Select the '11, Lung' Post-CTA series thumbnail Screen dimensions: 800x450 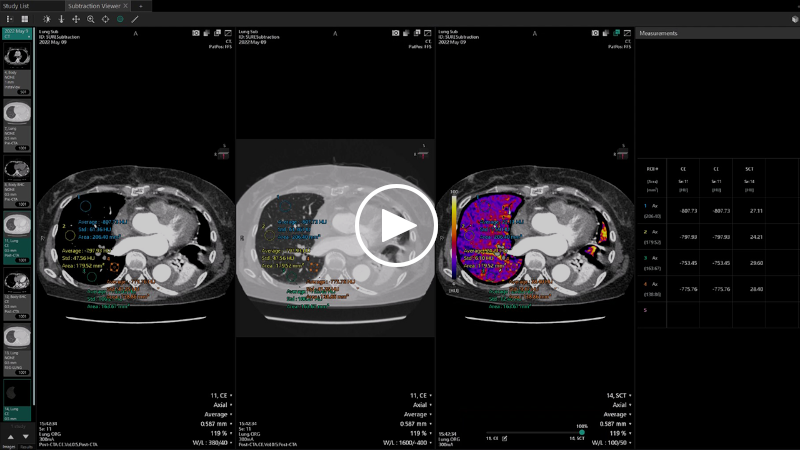17,238
